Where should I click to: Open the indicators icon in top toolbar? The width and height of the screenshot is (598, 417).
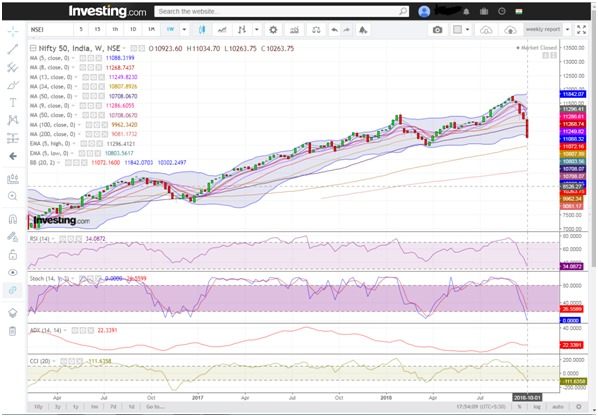[242, 29]
